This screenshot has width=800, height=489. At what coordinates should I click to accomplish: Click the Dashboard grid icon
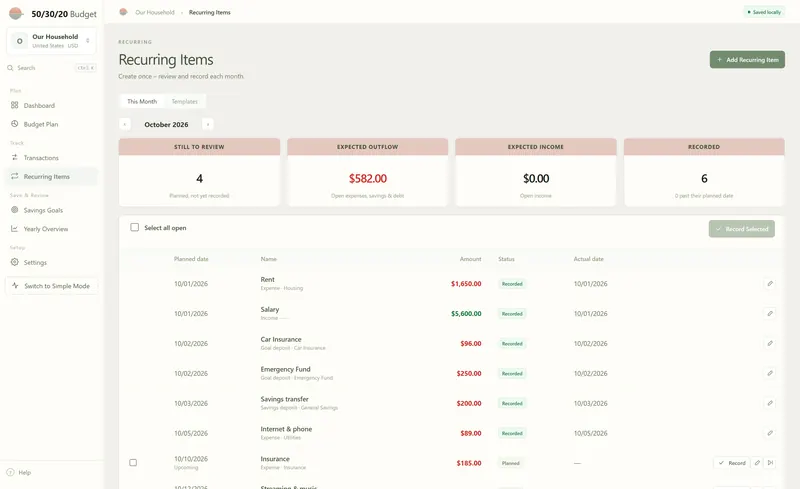(14, 105)
